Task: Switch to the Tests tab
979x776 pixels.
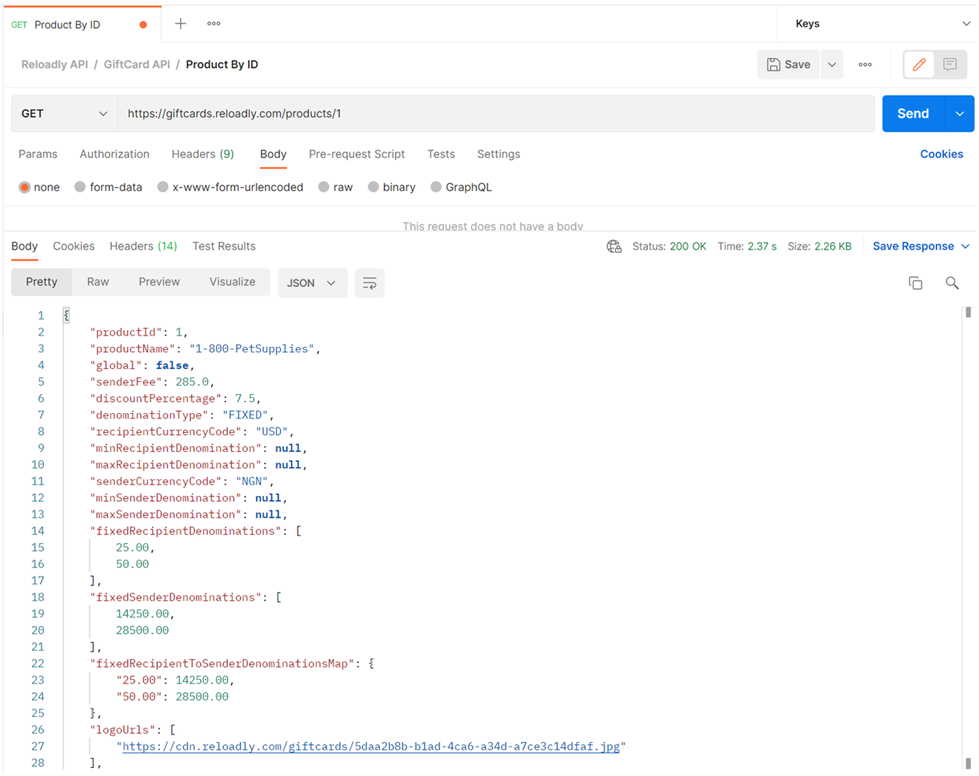Action: tap(441, 154)
